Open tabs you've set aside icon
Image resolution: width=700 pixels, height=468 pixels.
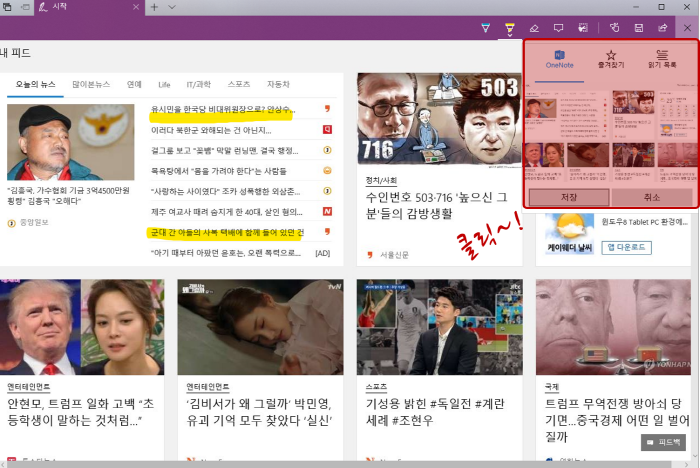tap(7, 7)
